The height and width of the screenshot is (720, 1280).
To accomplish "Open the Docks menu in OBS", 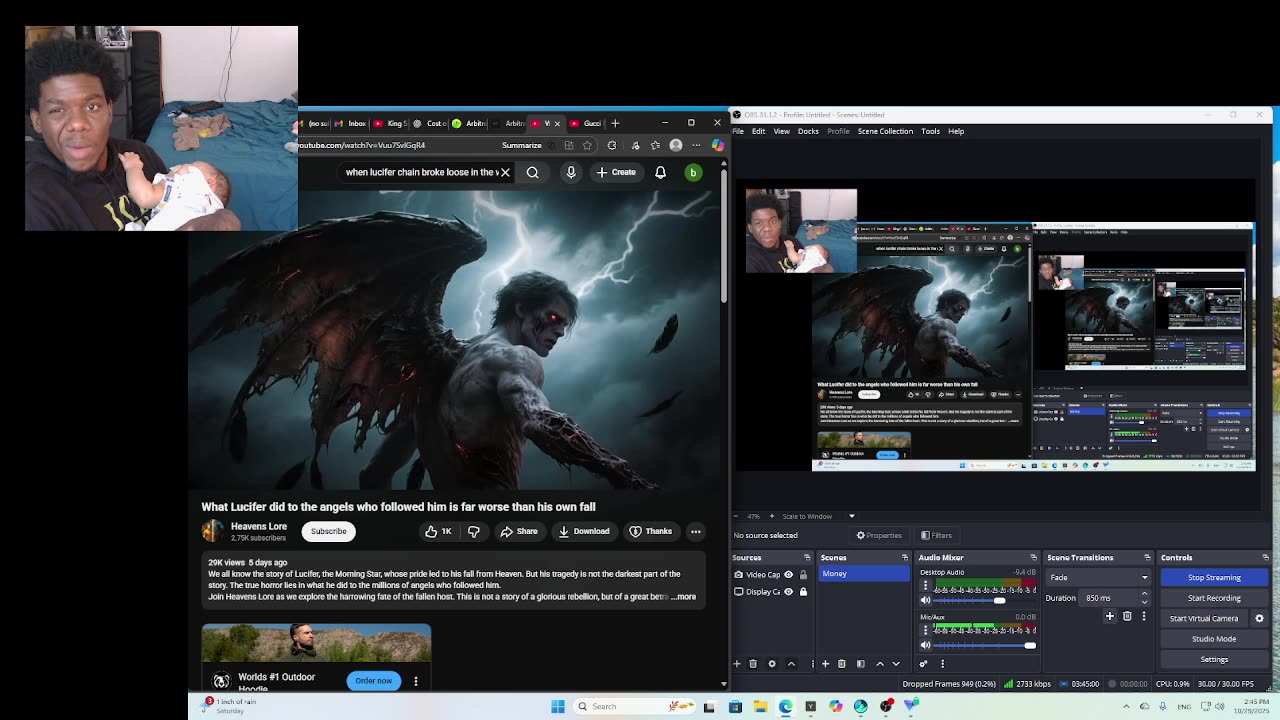I will 807,131.
